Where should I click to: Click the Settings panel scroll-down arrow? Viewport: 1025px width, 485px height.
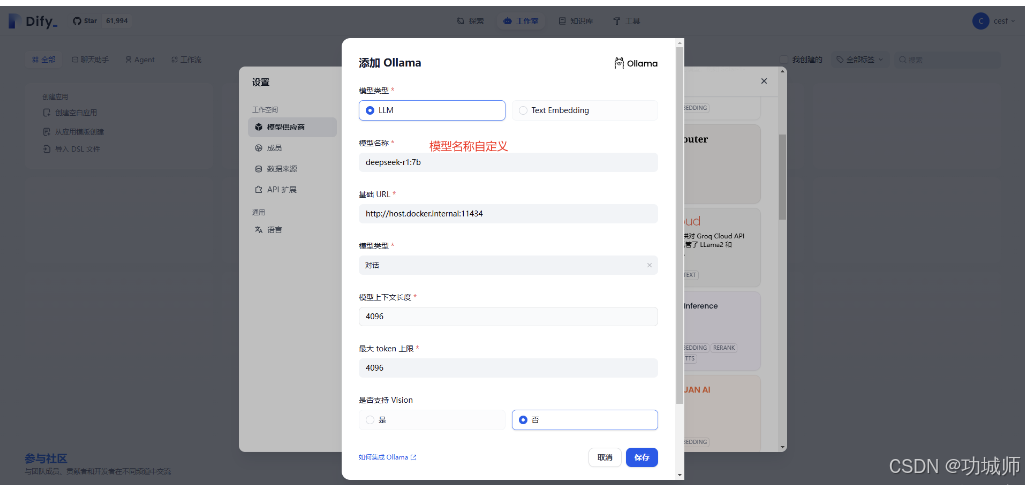[782, 446]
